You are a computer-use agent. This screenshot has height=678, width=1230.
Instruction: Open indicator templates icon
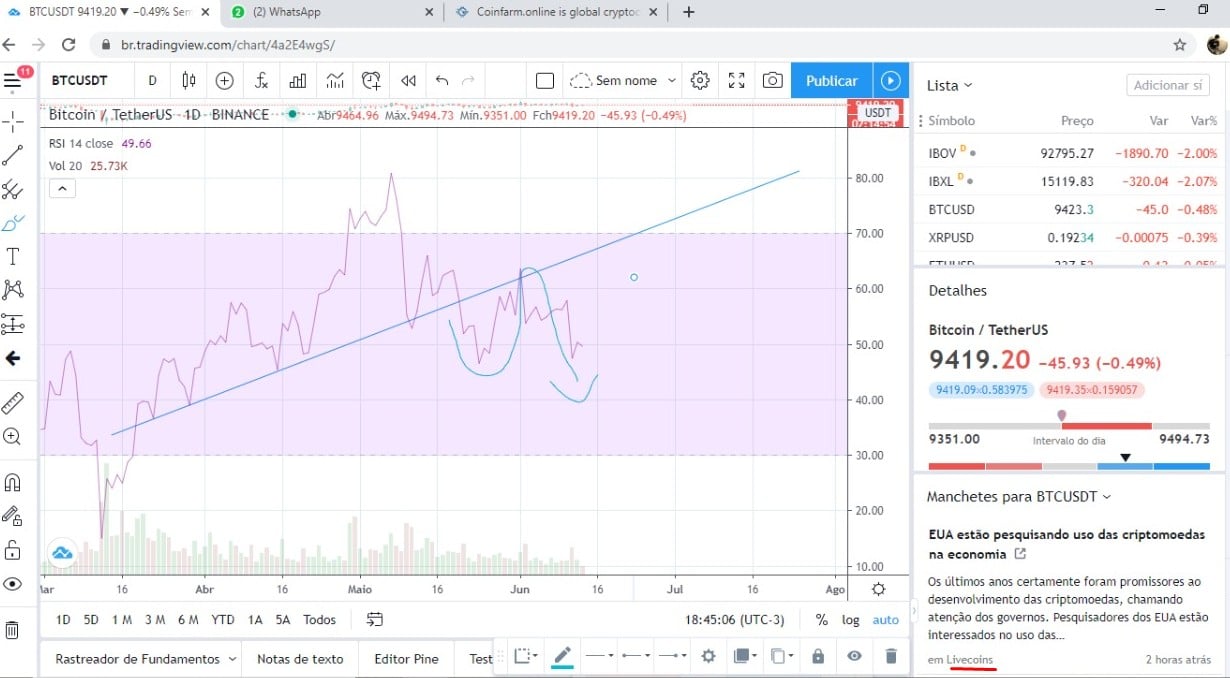tap(335, 81)
